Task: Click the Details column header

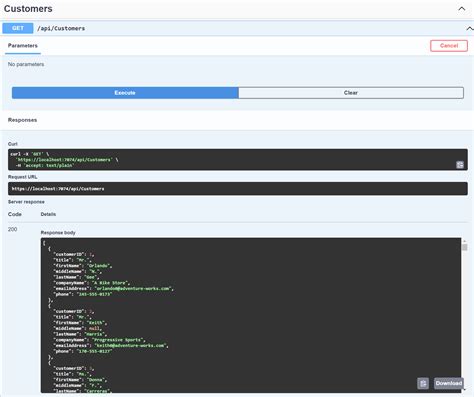Action: pyautogui.click(x=48, y=214)
